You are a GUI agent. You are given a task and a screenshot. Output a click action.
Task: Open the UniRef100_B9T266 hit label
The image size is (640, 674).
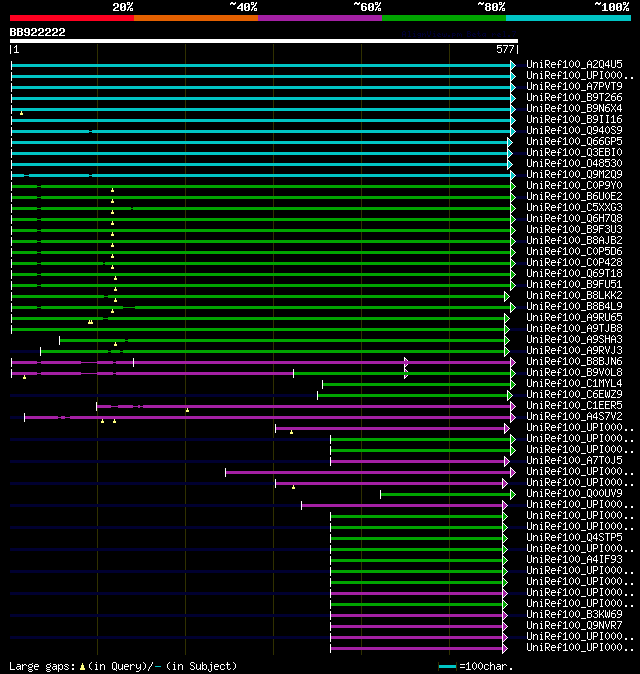(574, 98)
